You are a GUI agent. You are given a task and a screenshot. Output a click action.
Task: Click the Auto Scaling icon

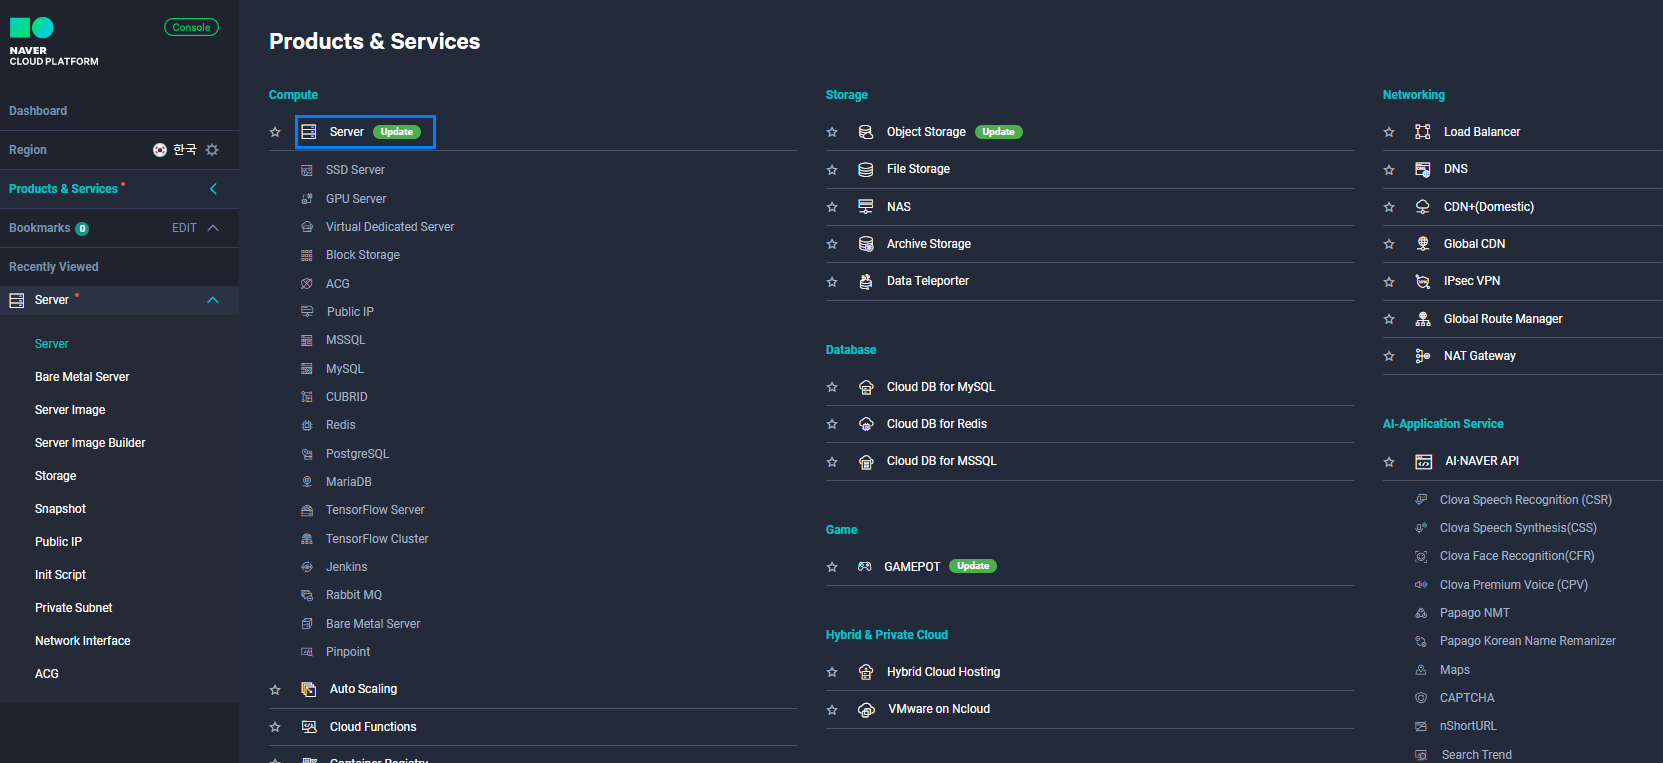point(309,689)
